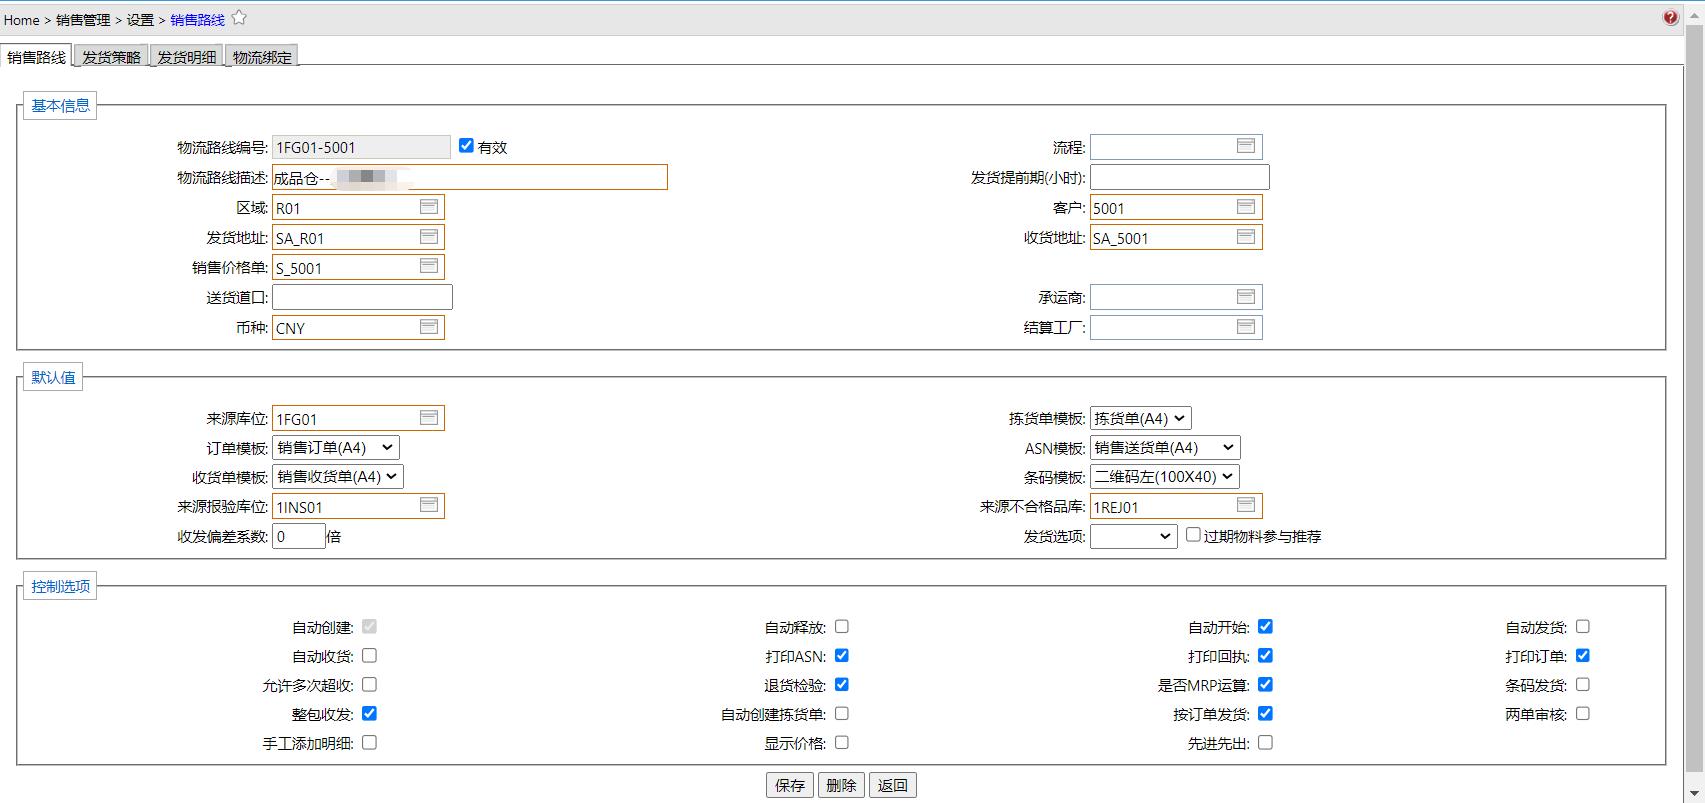
Task: Uncheck 整包收发 checkbox
Action: 369,713
